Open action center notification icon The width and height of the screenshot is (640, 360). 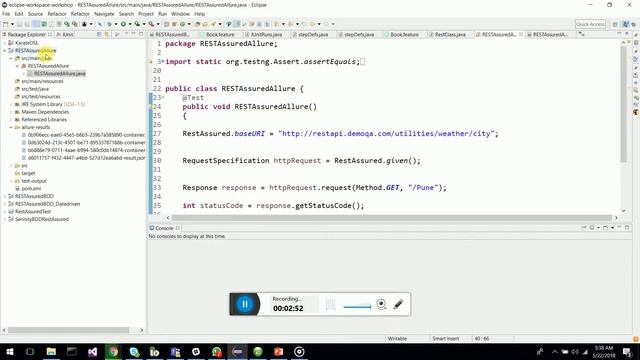(627, 351)
